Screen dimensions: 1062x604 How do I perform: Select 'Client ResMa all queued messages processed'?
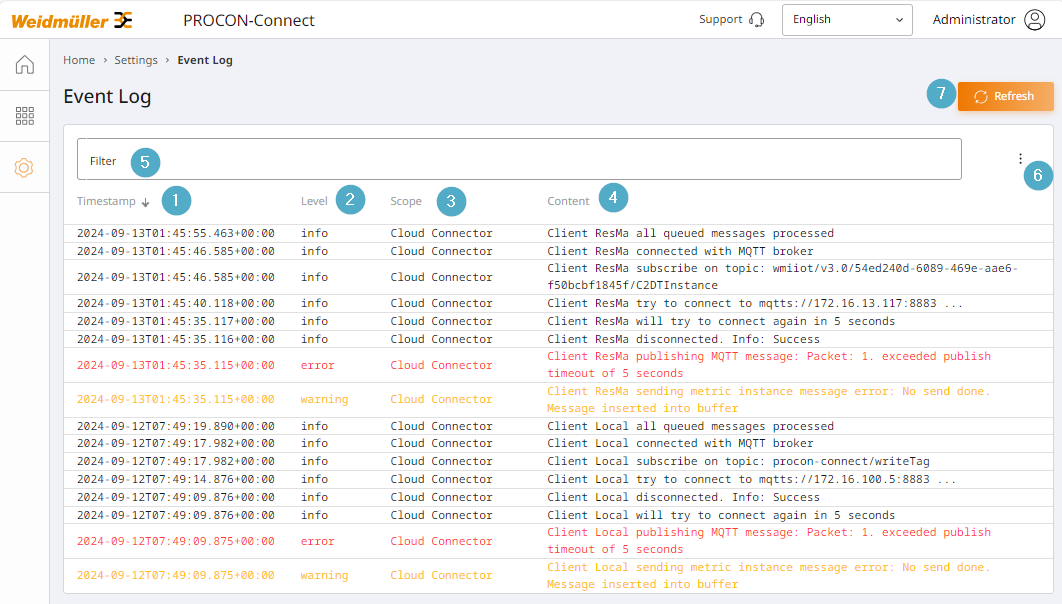tap(690, 233)
